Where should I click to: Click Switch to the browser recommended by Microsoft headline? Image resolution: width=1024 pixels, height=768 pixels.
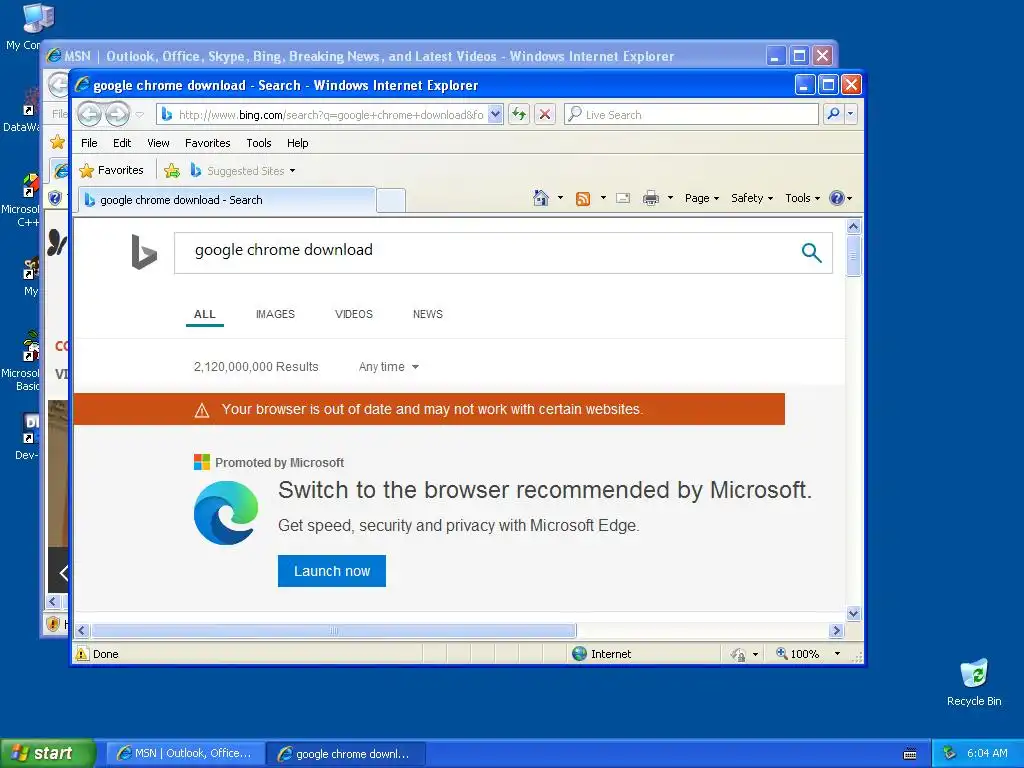tap(545, 490)
